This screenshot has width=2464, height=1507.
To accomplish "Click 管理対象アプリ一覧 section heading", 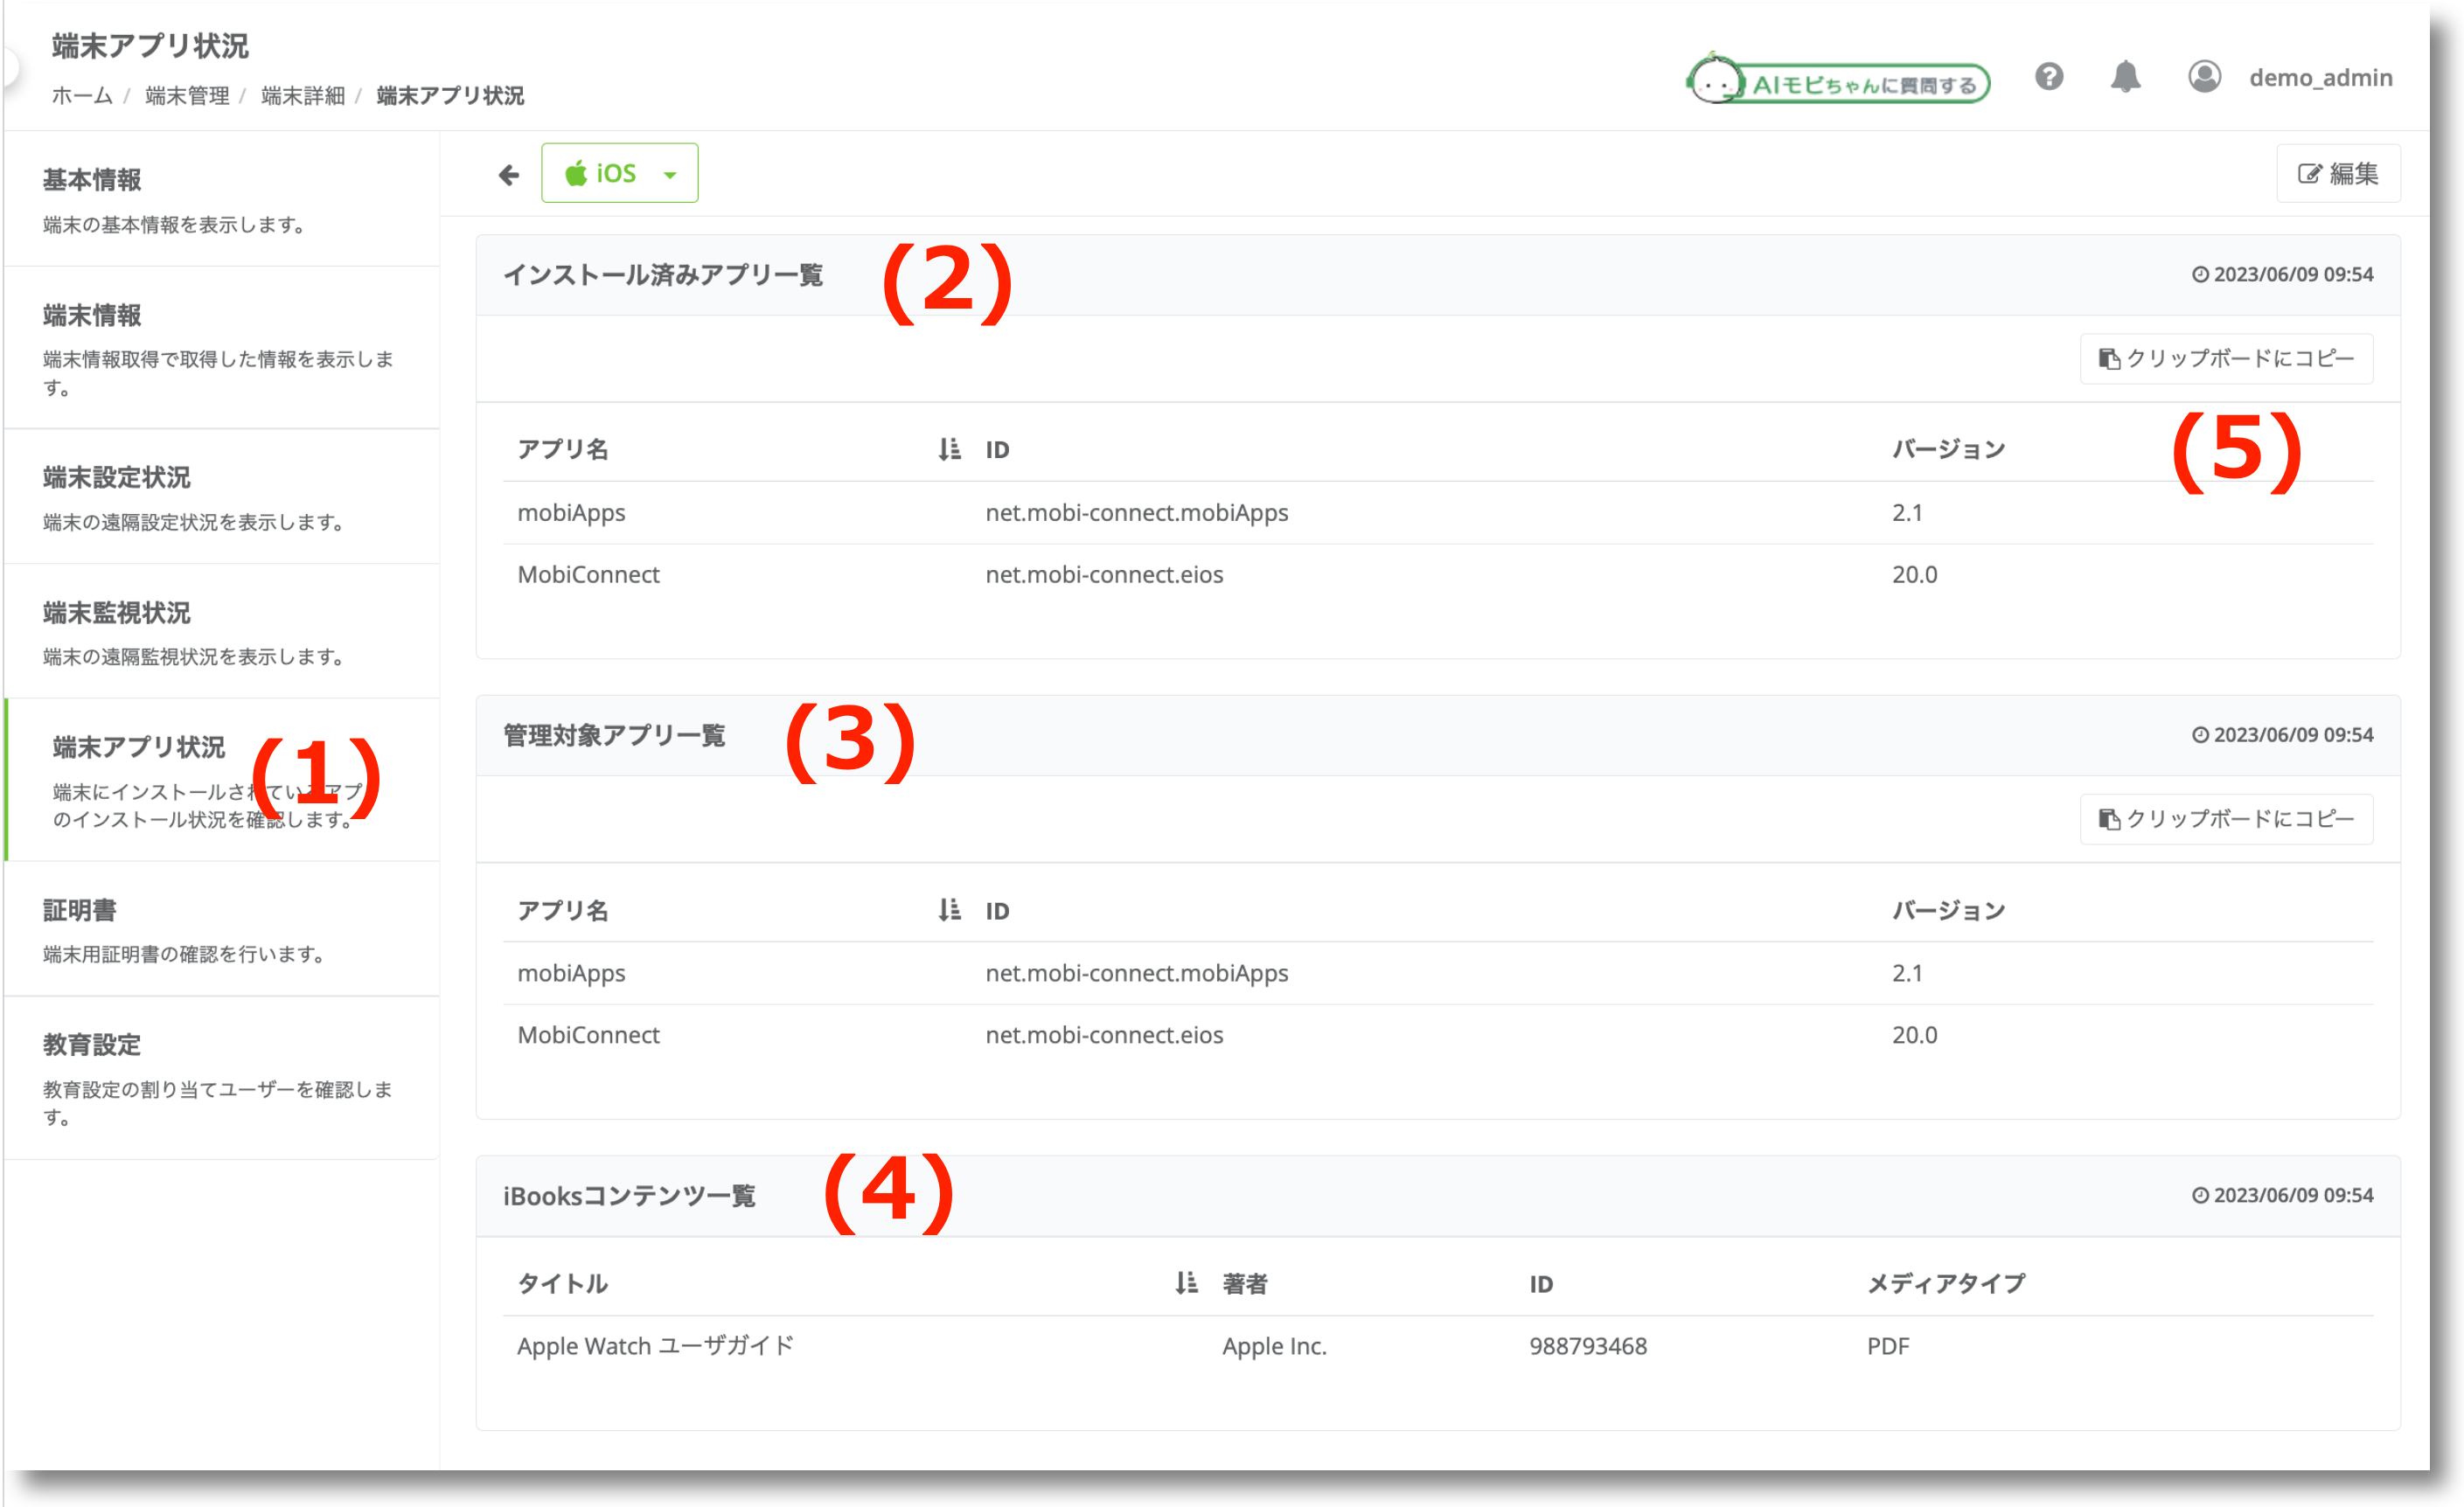I will (614, 735).
